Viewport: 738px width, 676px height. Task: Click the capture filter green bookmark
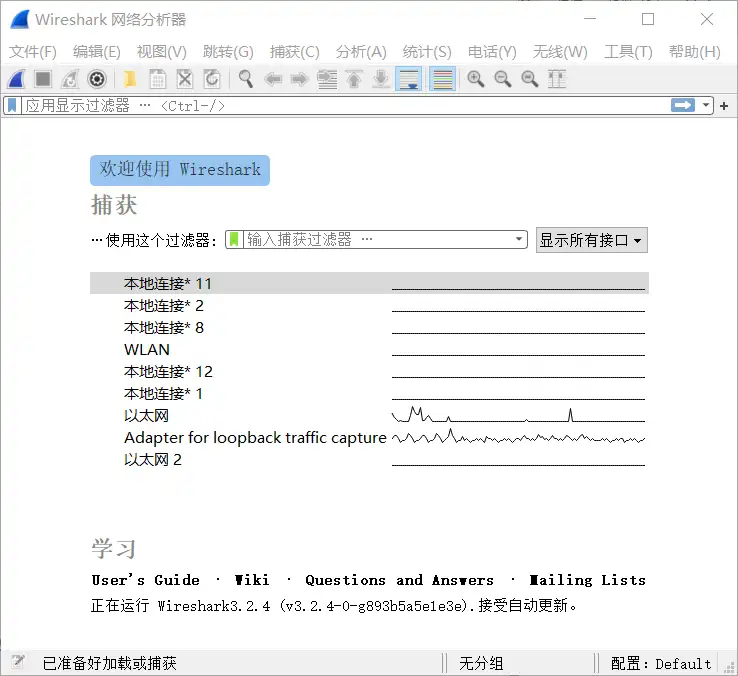[x=235, y=240]
